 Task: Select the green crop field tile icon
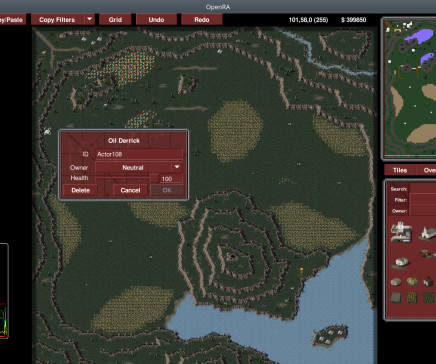(x=428, y=297)
